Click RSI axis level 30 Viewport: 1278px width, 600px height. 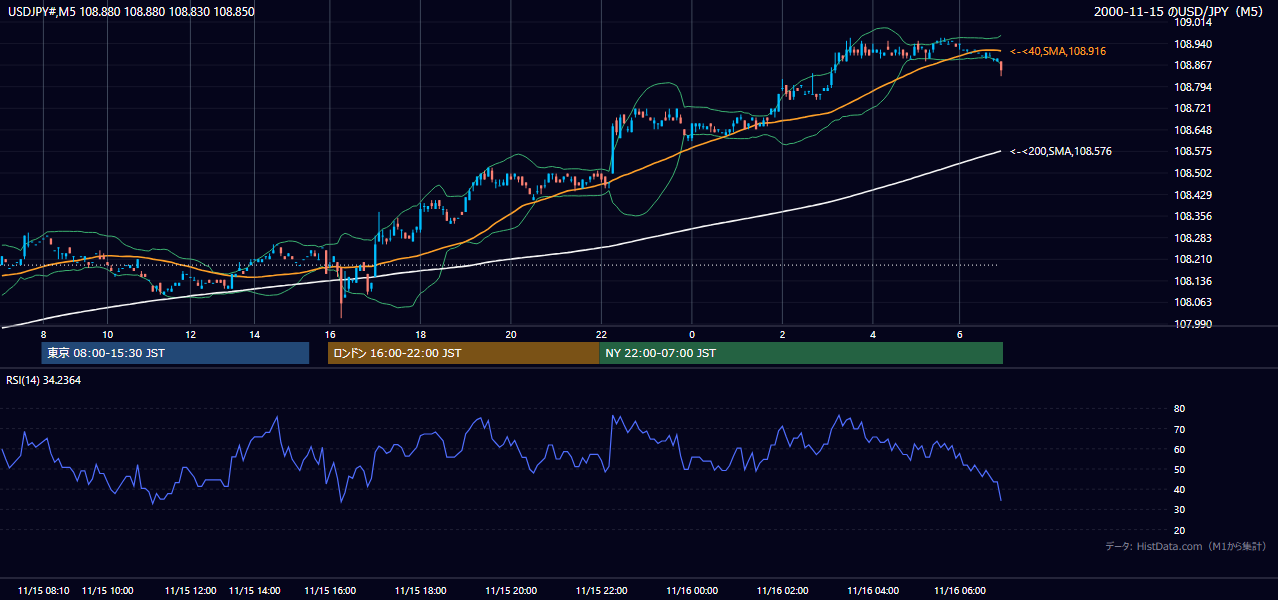tap(1179, 511)
